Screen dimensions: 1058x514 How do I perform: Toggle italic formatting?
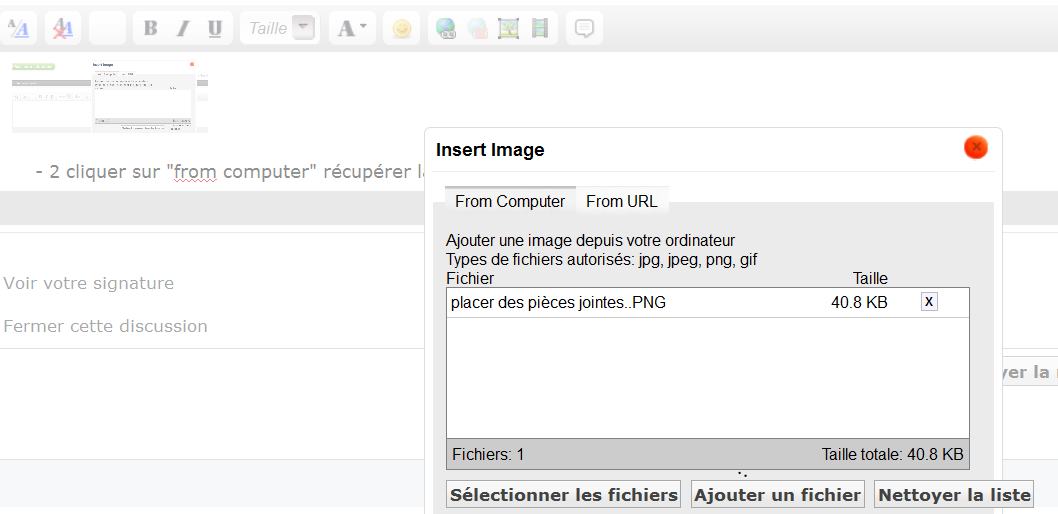pos(182,28)
